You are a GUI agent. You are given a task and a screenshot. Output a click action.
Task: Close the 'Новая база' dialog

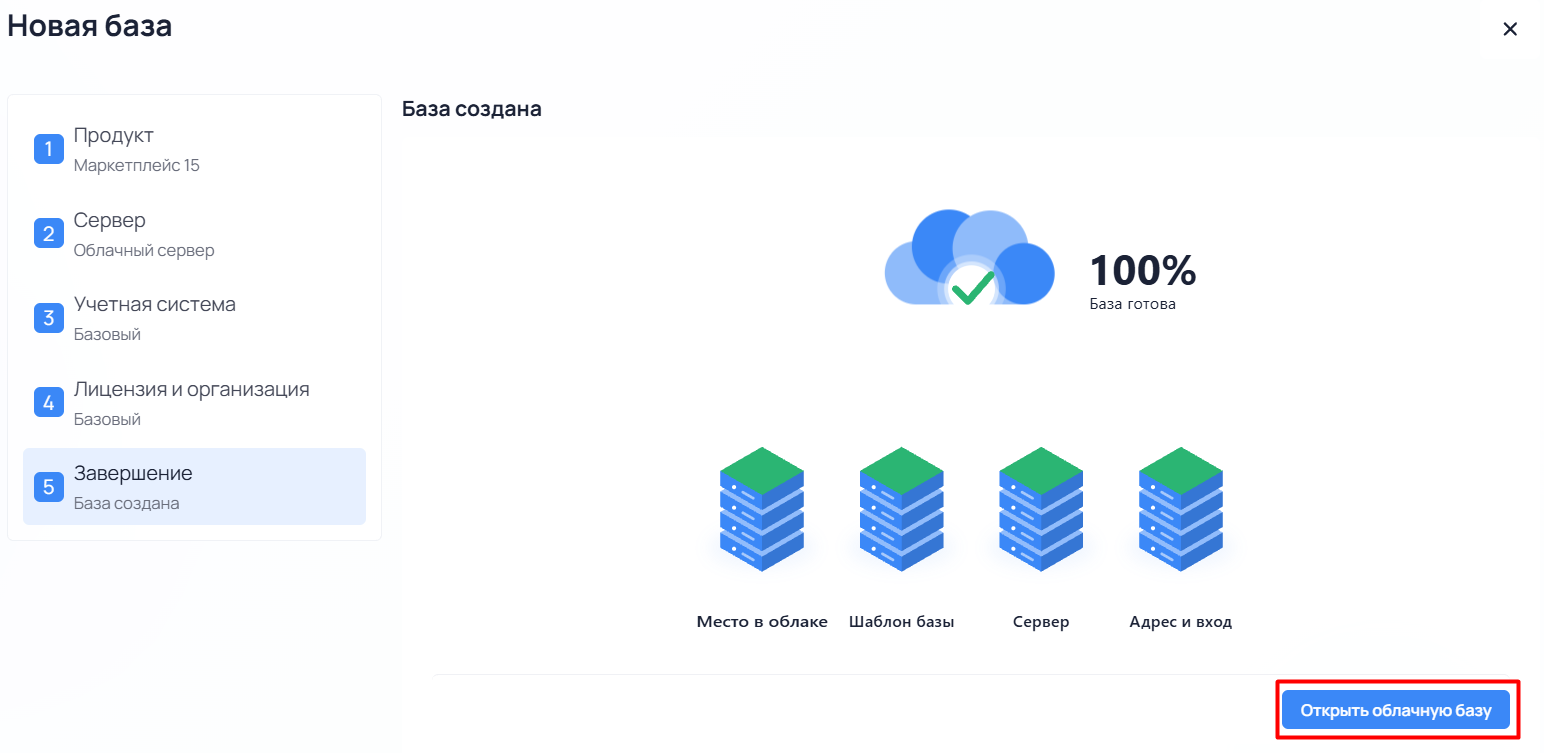(x=1510, y=29)
